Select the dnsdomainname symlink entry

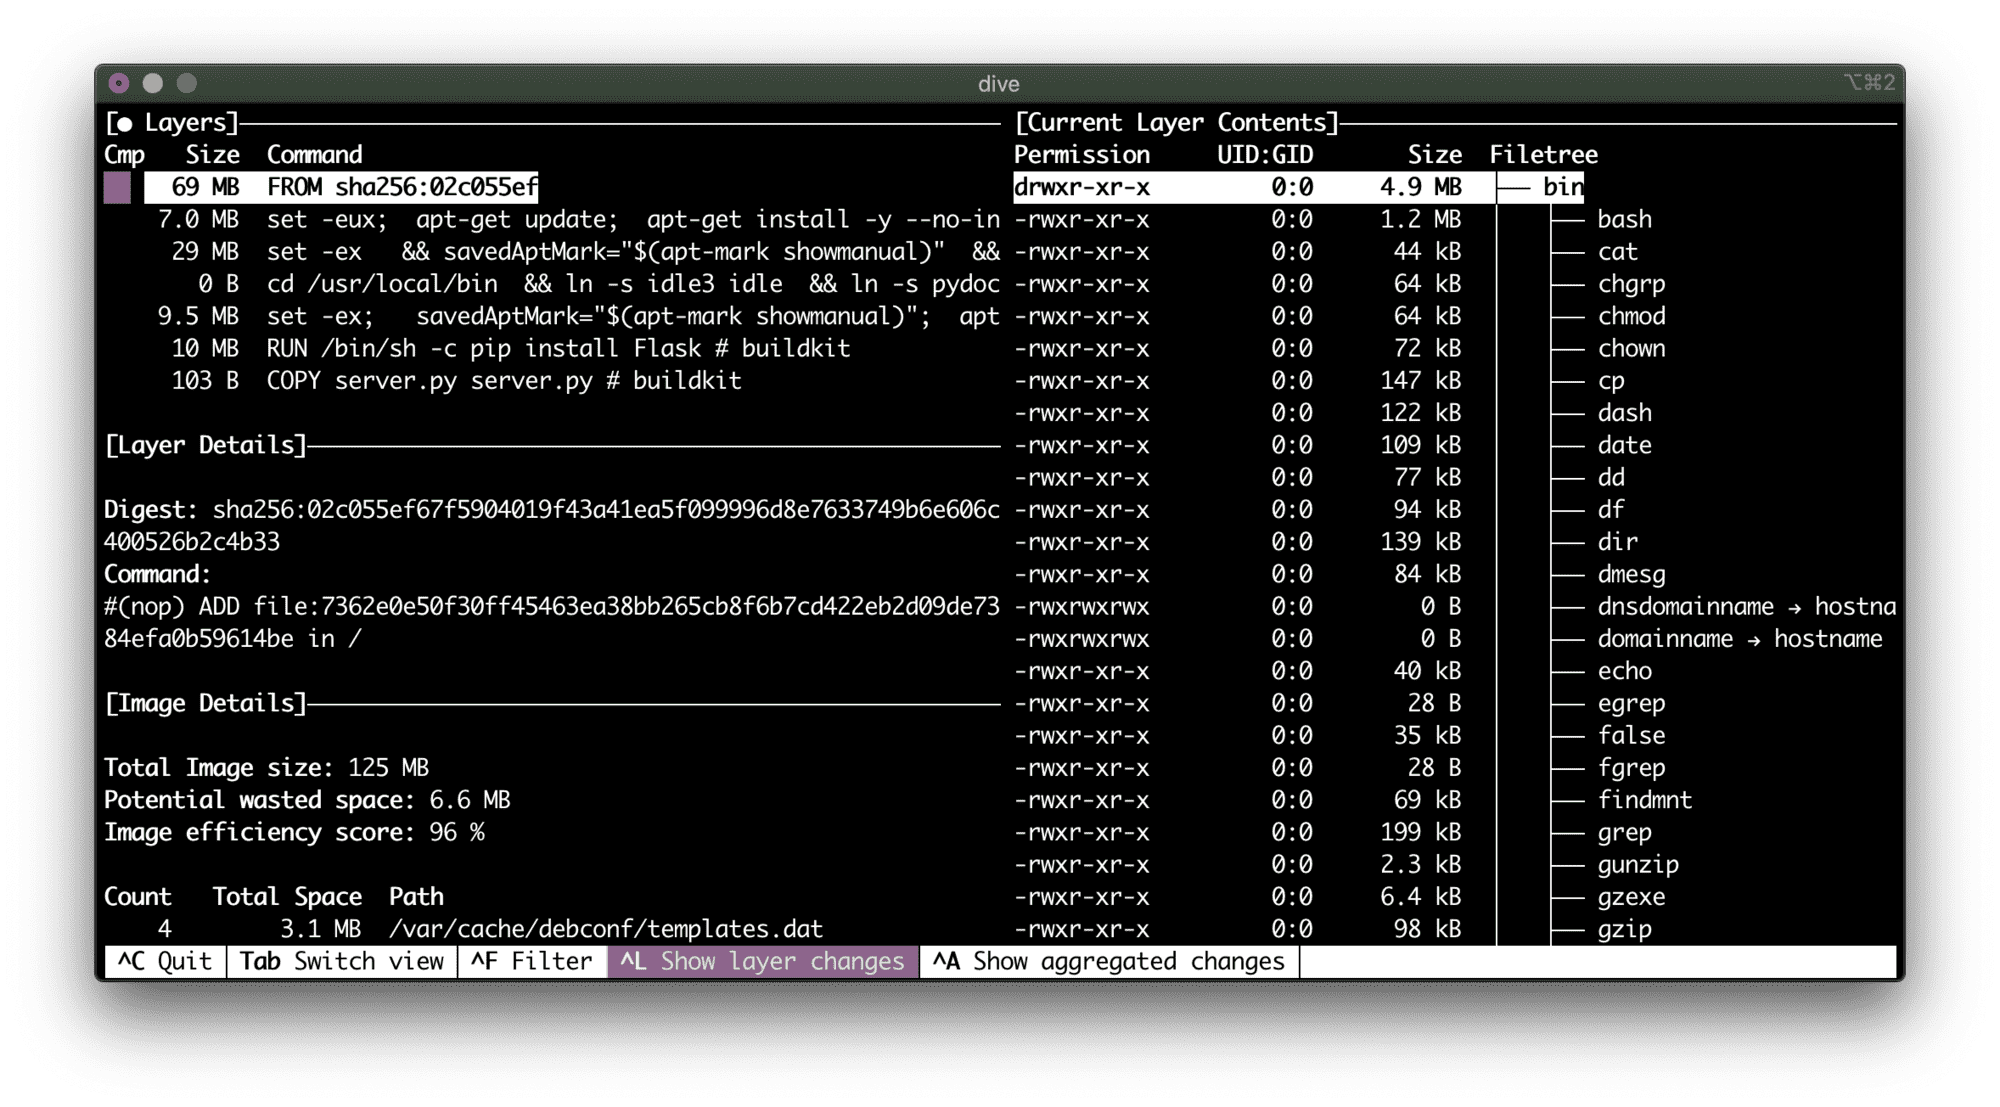[x=1684, y=607]
